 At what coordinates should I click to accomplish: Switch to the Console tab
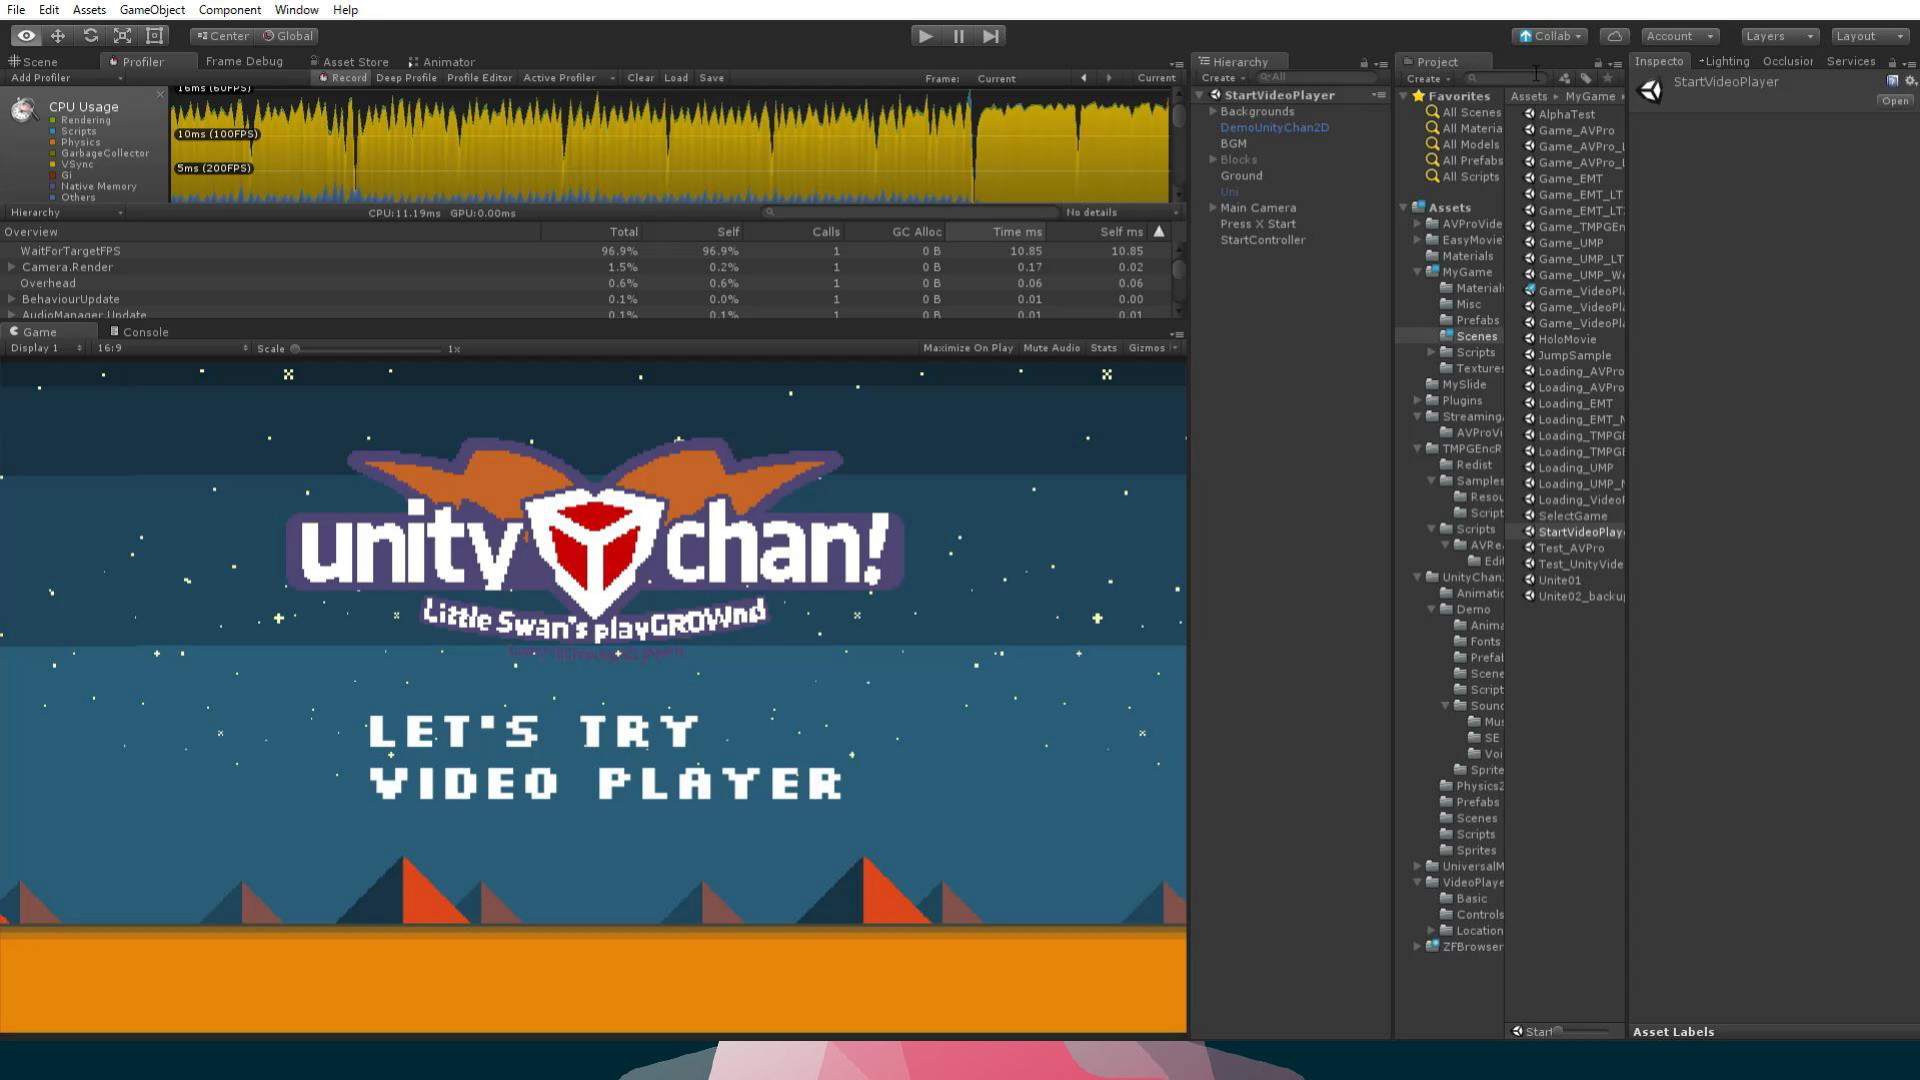[139, 332]
